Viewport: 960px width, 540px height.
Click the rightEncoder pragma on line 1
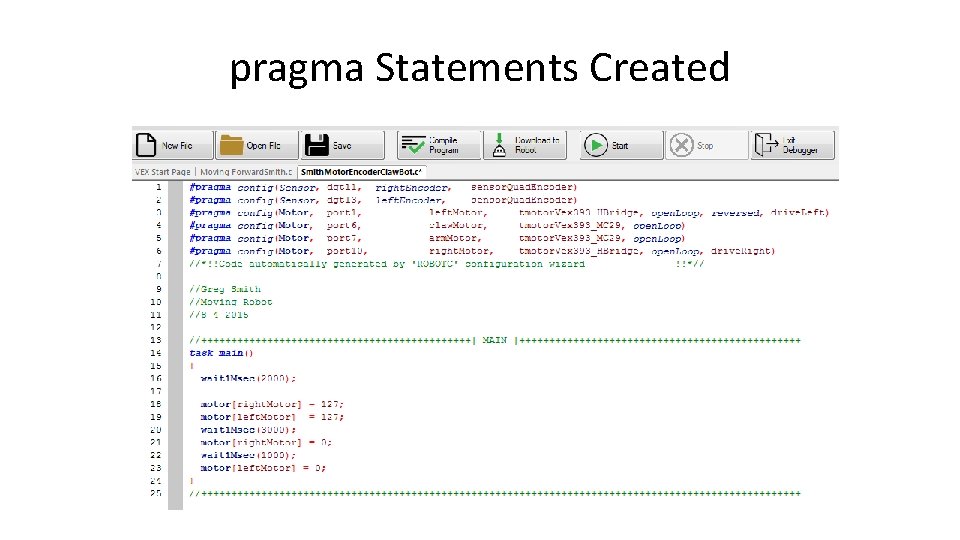[383, 187]
